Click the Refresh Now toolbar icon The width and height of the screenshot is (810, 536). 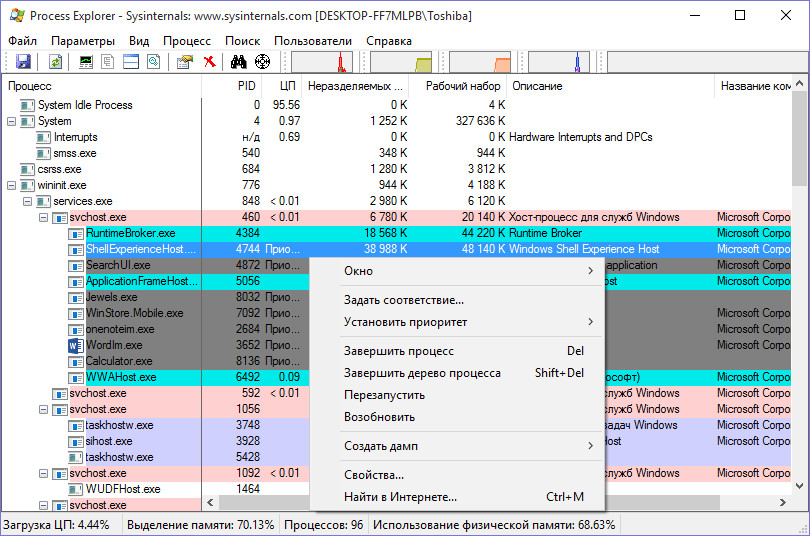pyautogui.click(x=55, y=62)
